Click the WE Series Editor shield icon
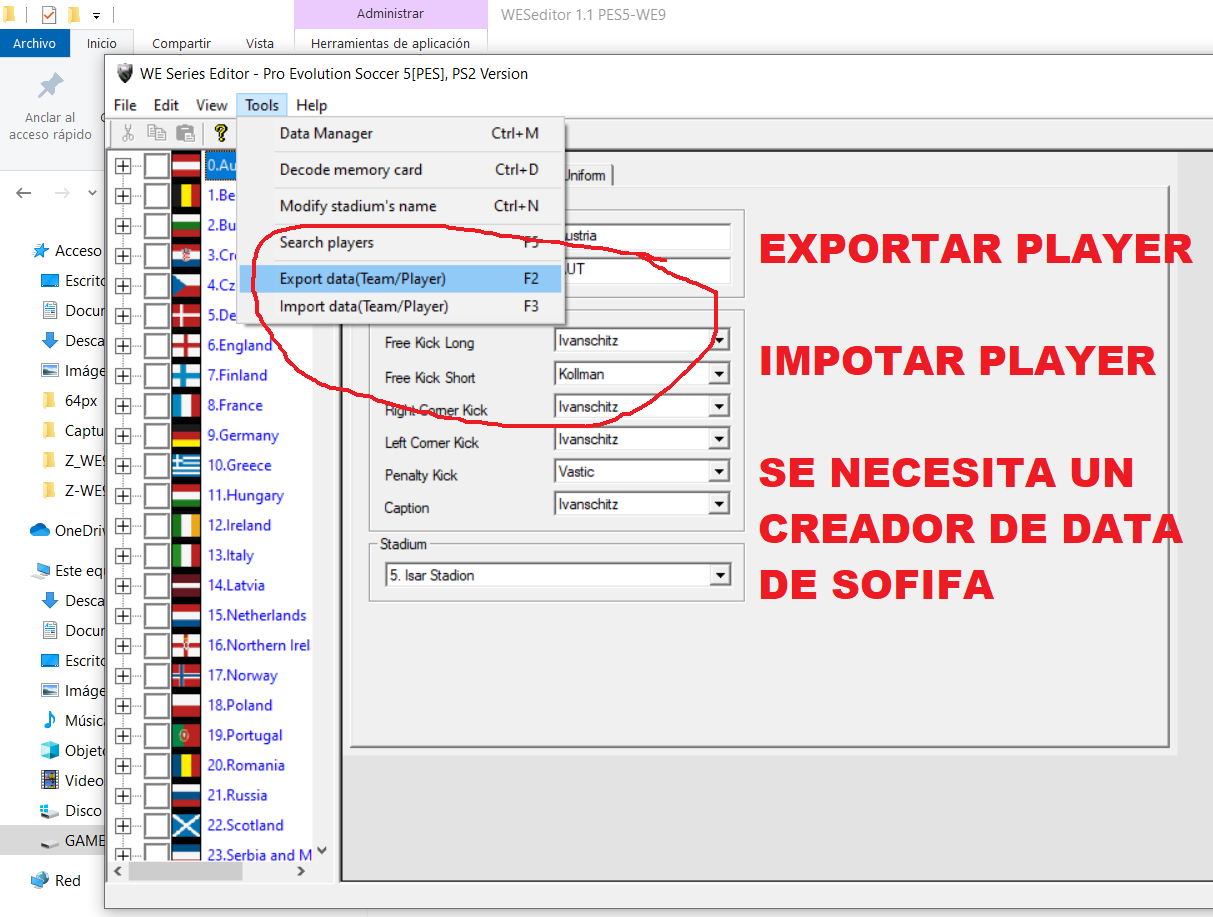The image size is (1213, 917). click(125, 73)
